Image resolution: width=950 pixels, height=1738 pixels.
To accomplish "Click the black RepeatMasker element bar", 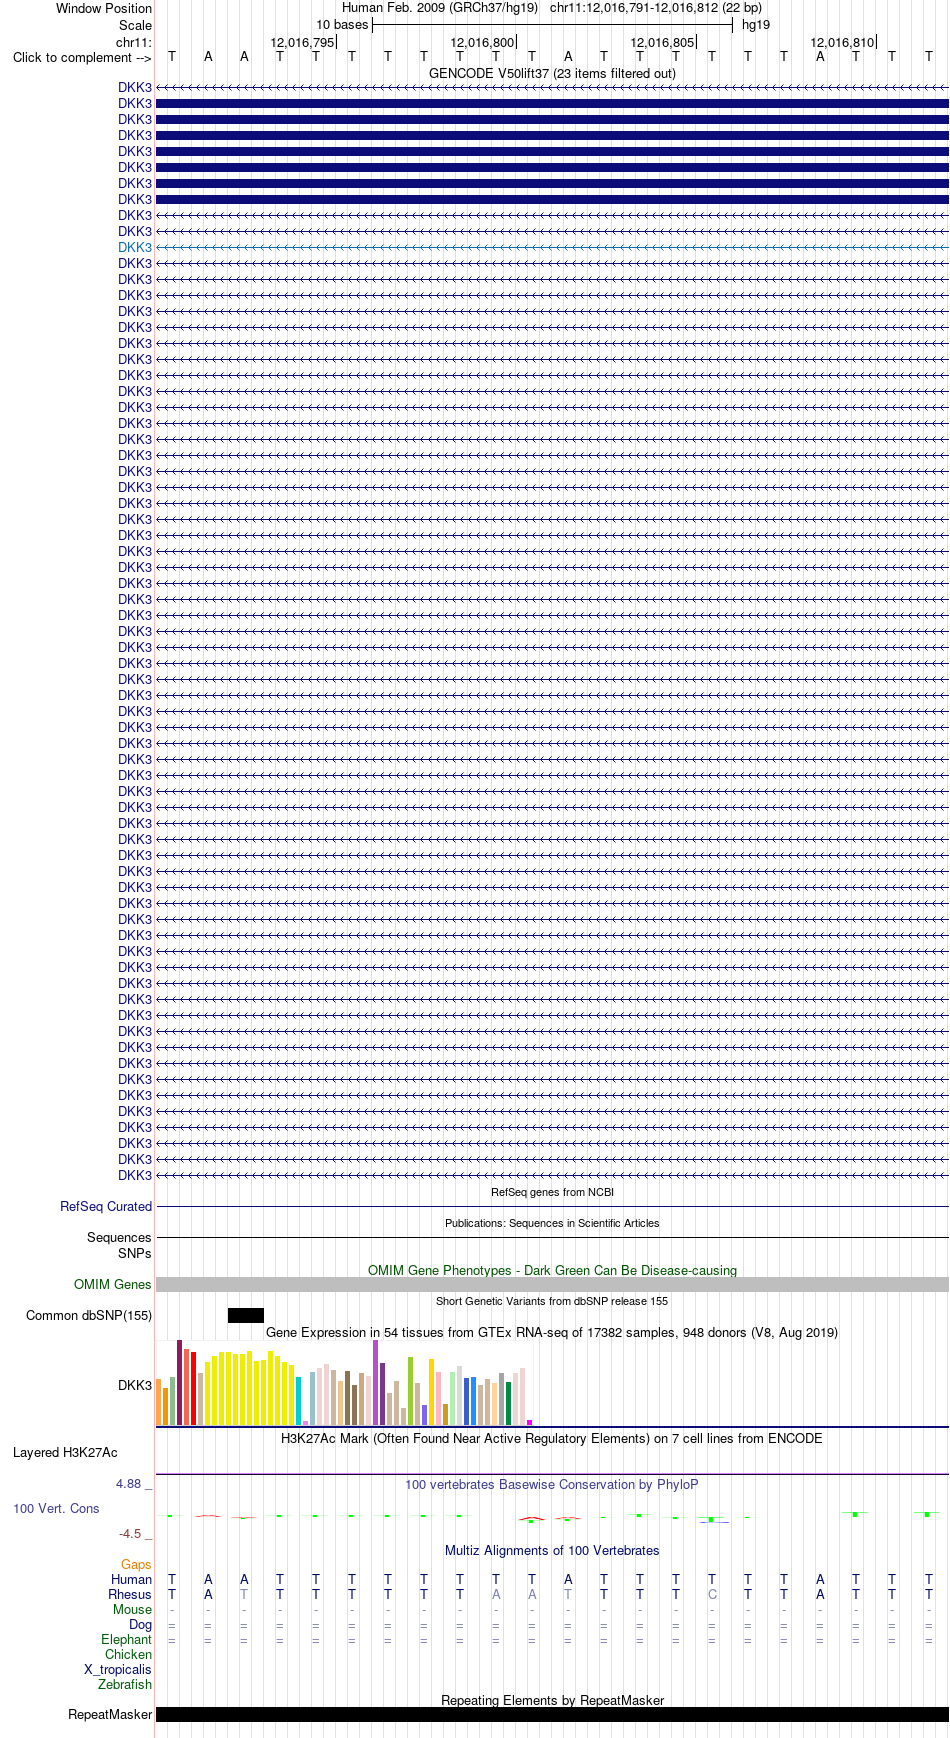I will pos(552,1714).
